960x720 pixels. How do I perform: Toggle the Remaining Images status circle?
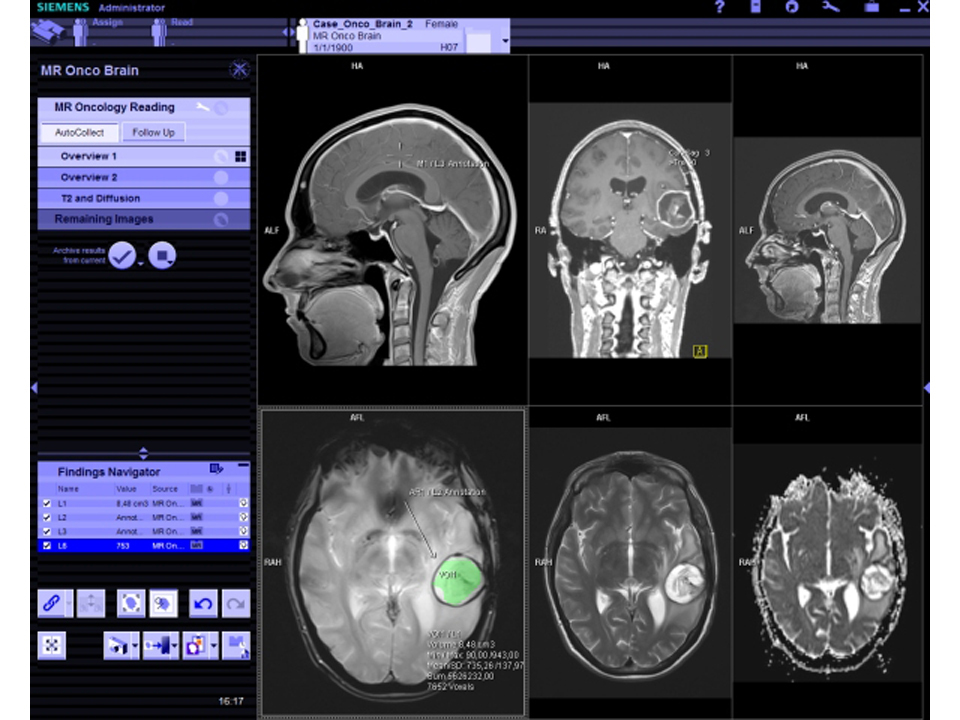pyautogui.click(x=221, y=219)
